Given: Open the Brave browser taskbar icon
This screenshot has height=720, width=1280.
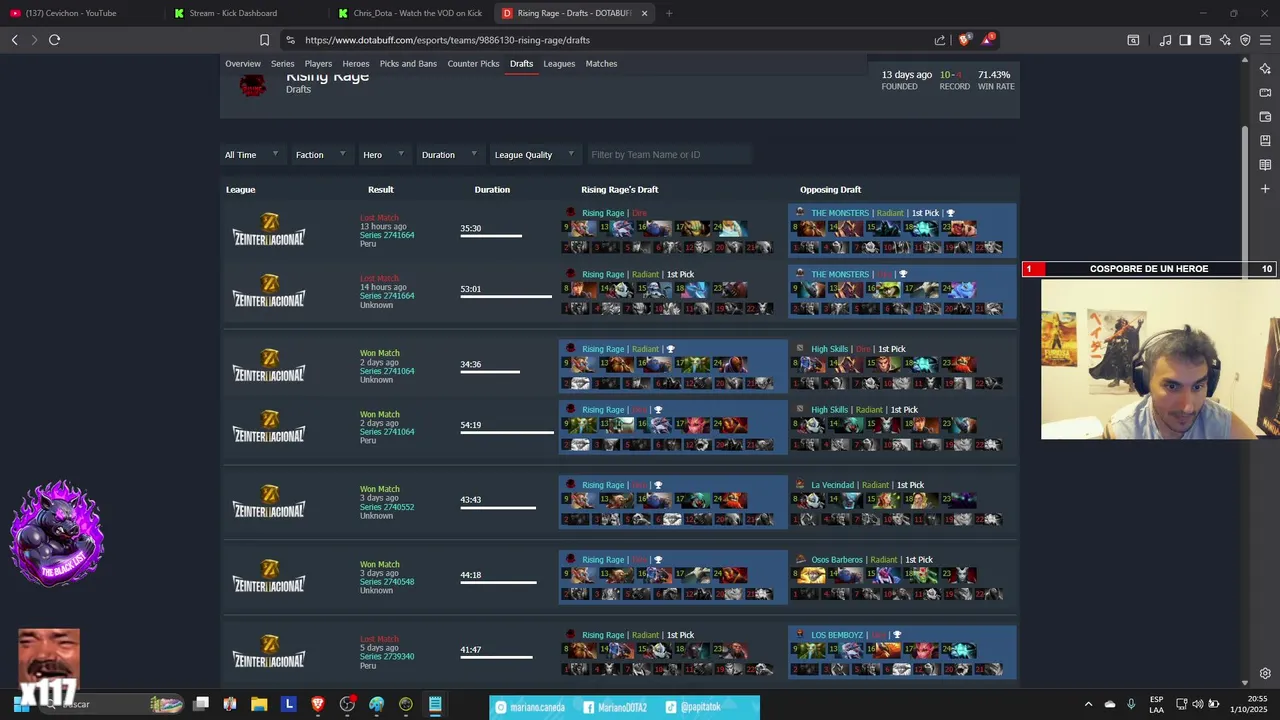Looking at the screenshot, I should click(318, 704).
